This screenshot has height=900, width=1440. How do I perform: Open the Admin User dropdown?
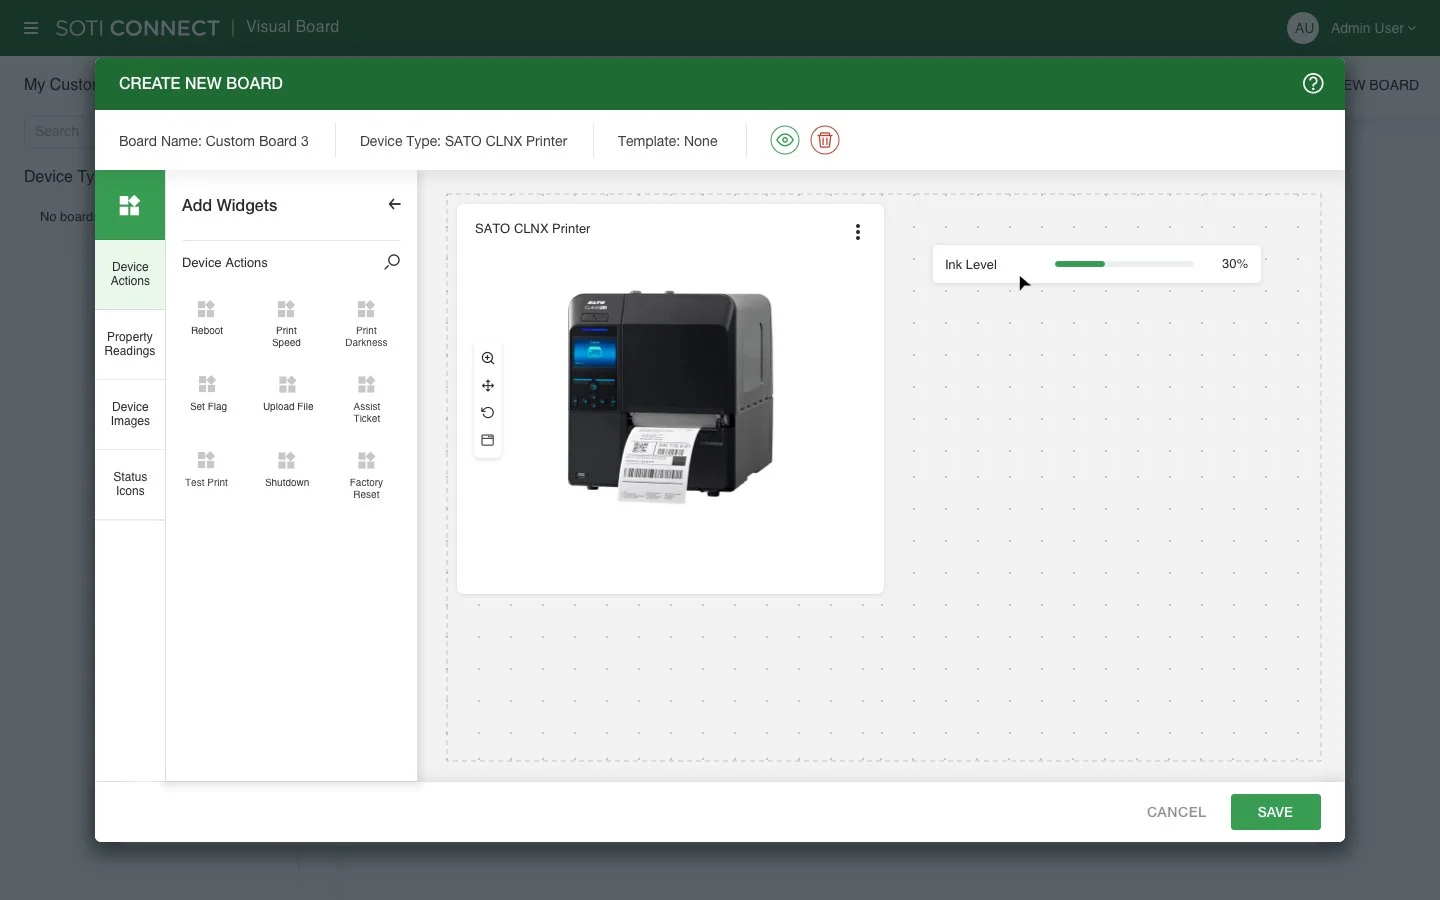[1373, 28]
